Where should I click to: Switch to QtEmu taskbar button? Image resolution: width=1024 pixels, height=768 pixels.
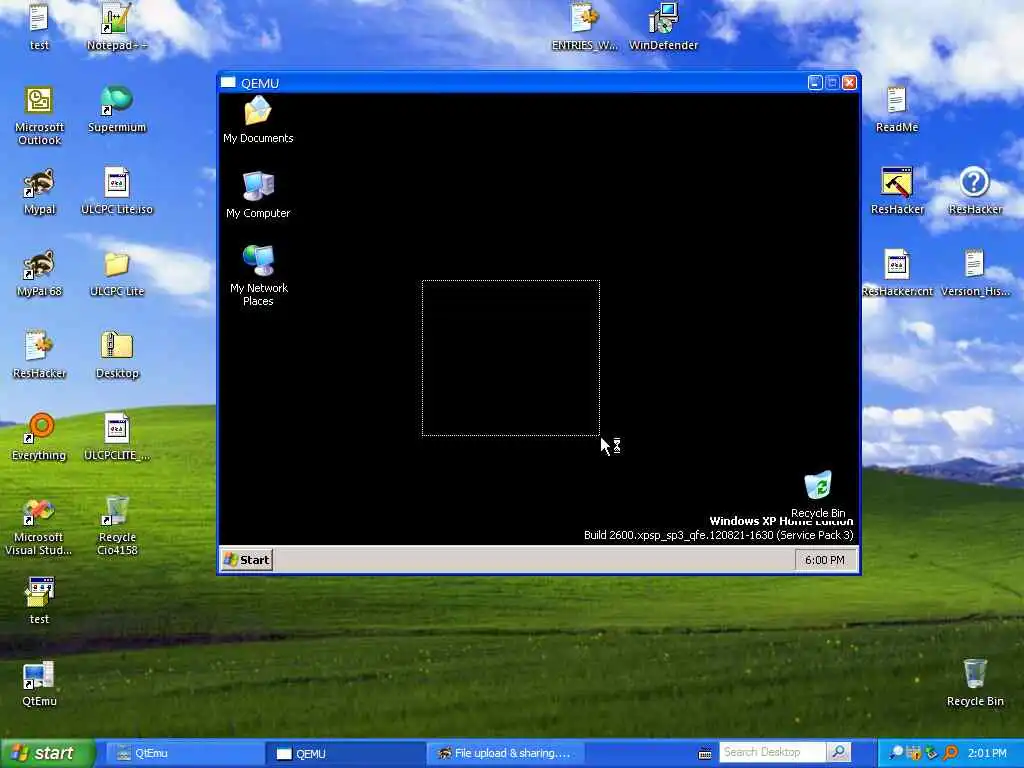tap(183, 754)
